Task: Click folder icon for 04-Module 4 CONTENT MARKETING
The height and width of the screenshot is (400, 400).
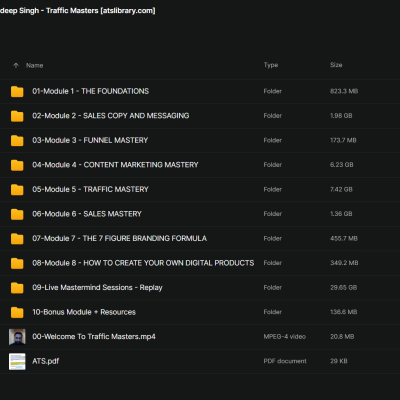Action: (17, 165)
